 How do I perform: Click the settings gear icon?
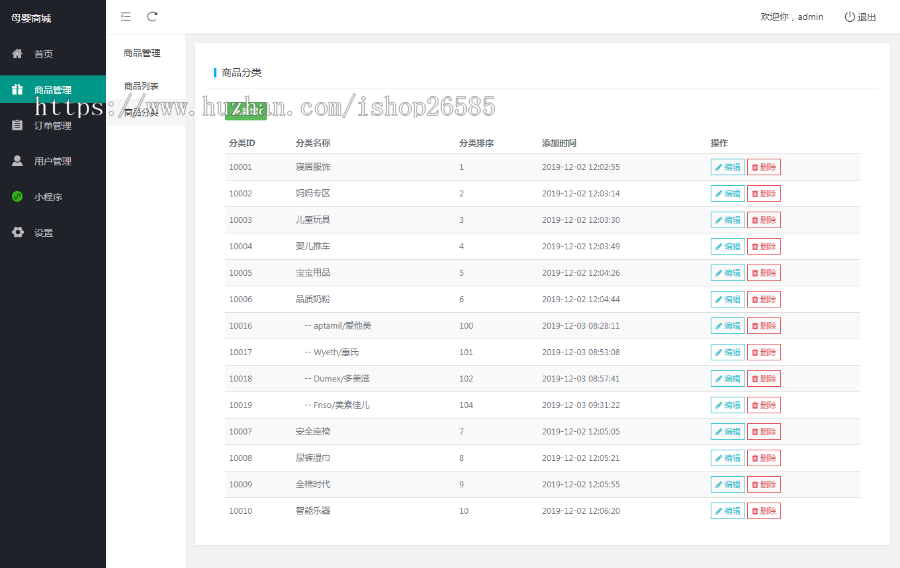pyautogui.click(x=18, y=232)
